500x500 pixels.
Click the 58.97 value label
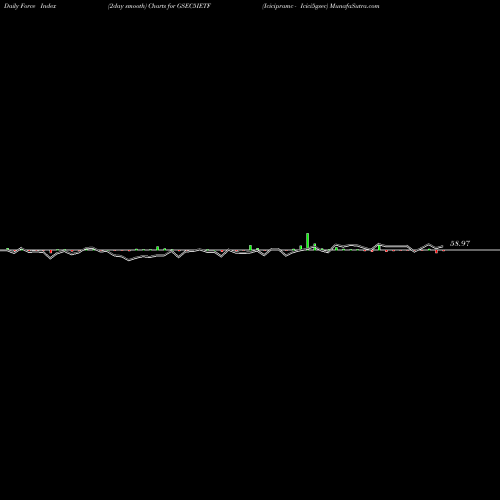click(x=460, y=243)
